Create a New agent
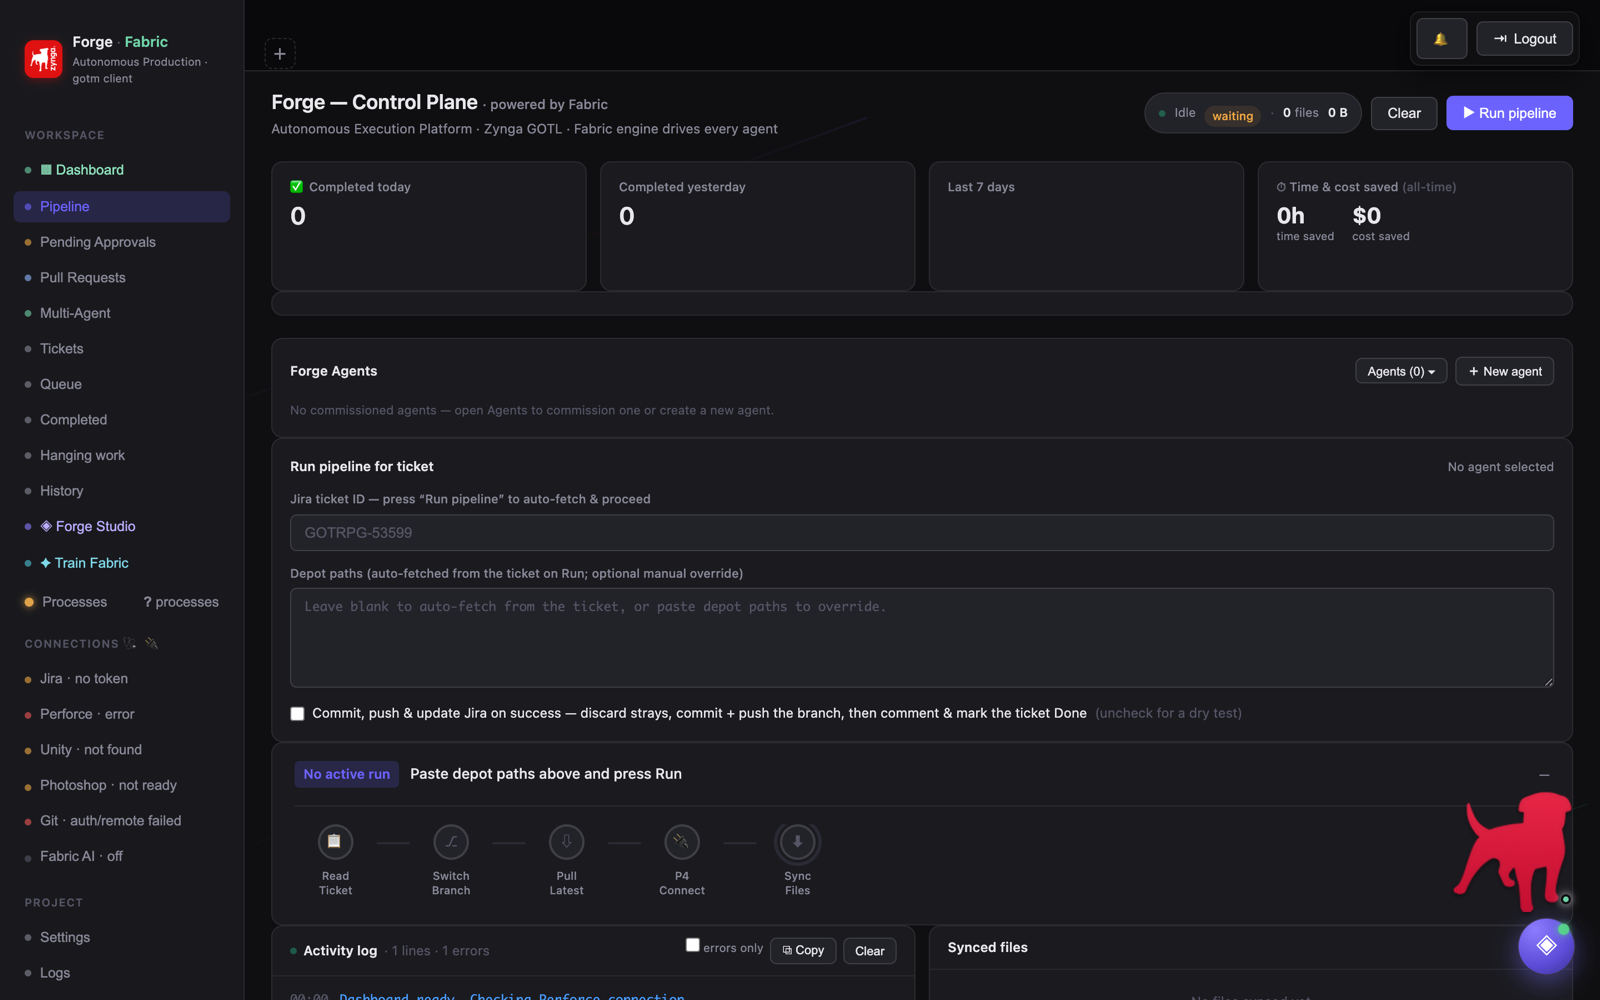1600x1000 pixels. coord(1504,371)
